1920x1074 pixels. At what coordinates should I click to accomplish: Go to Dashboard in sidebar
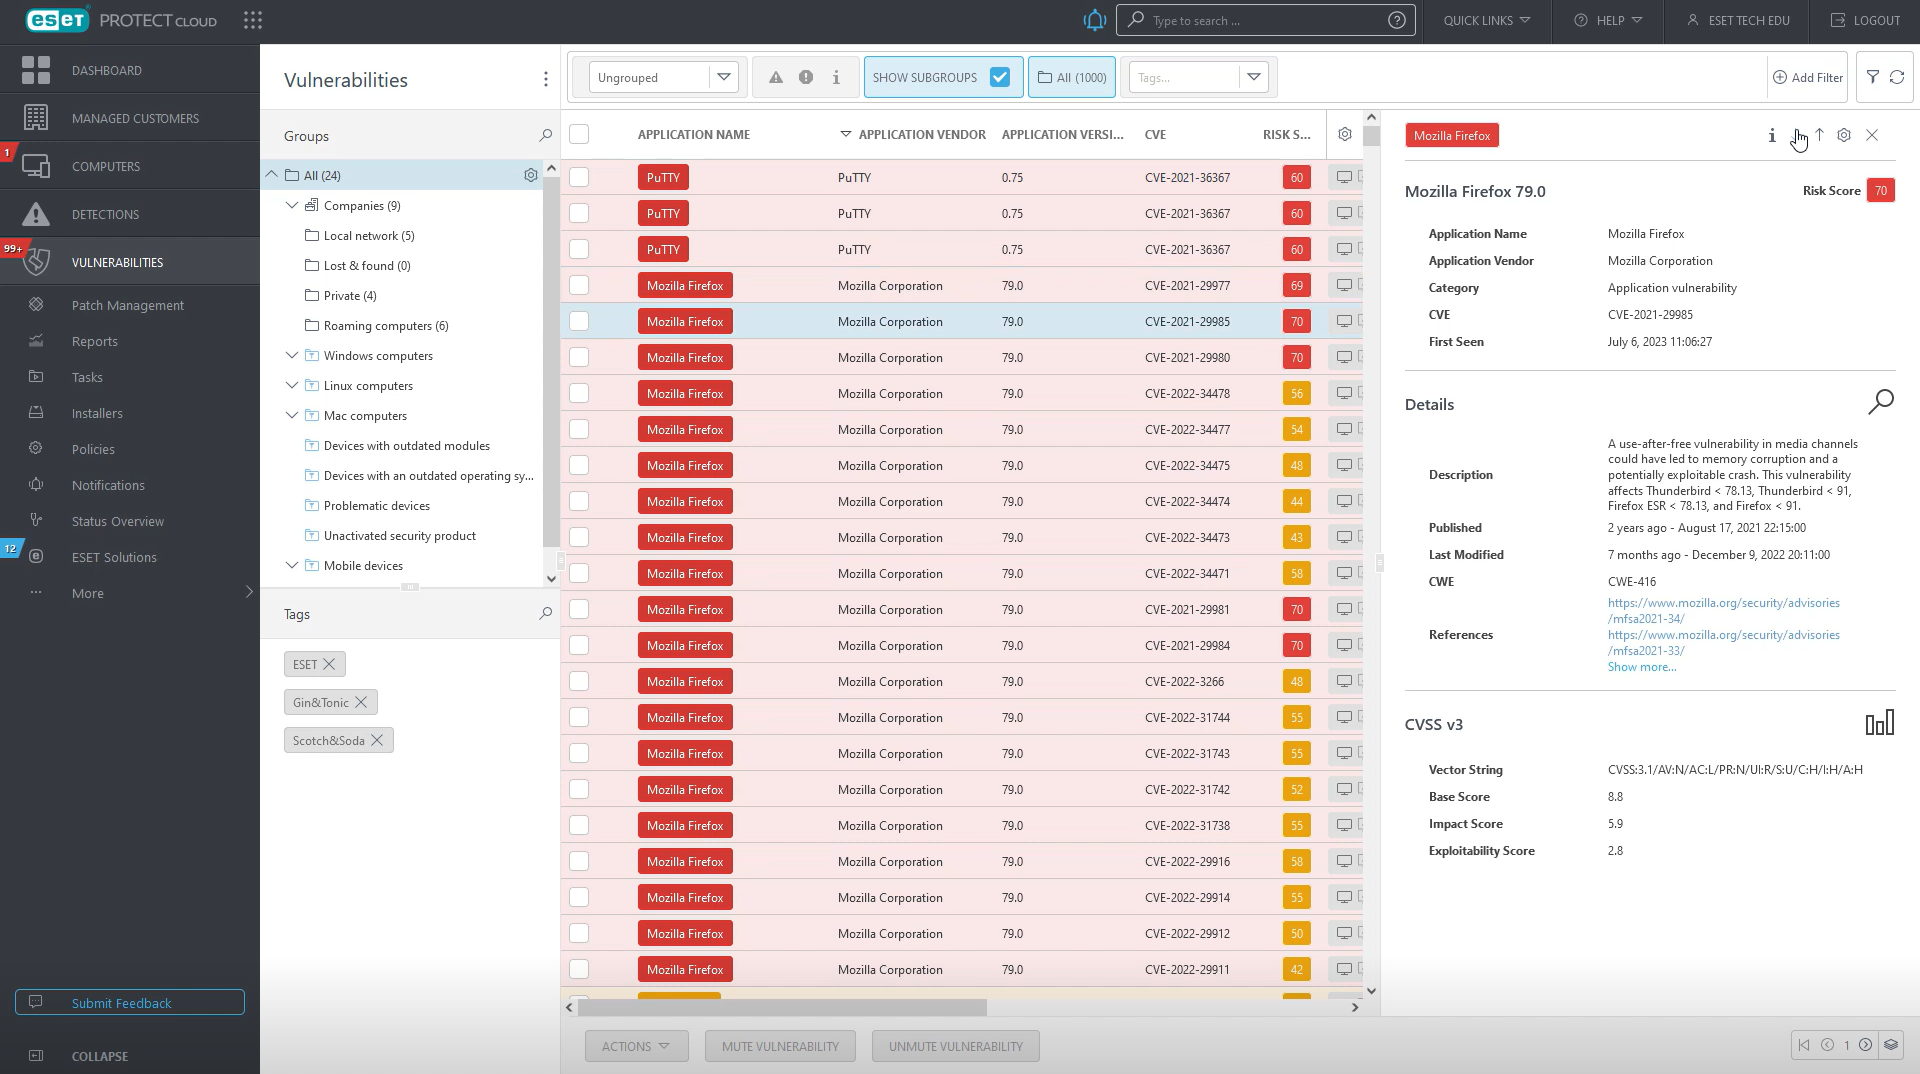106,70
